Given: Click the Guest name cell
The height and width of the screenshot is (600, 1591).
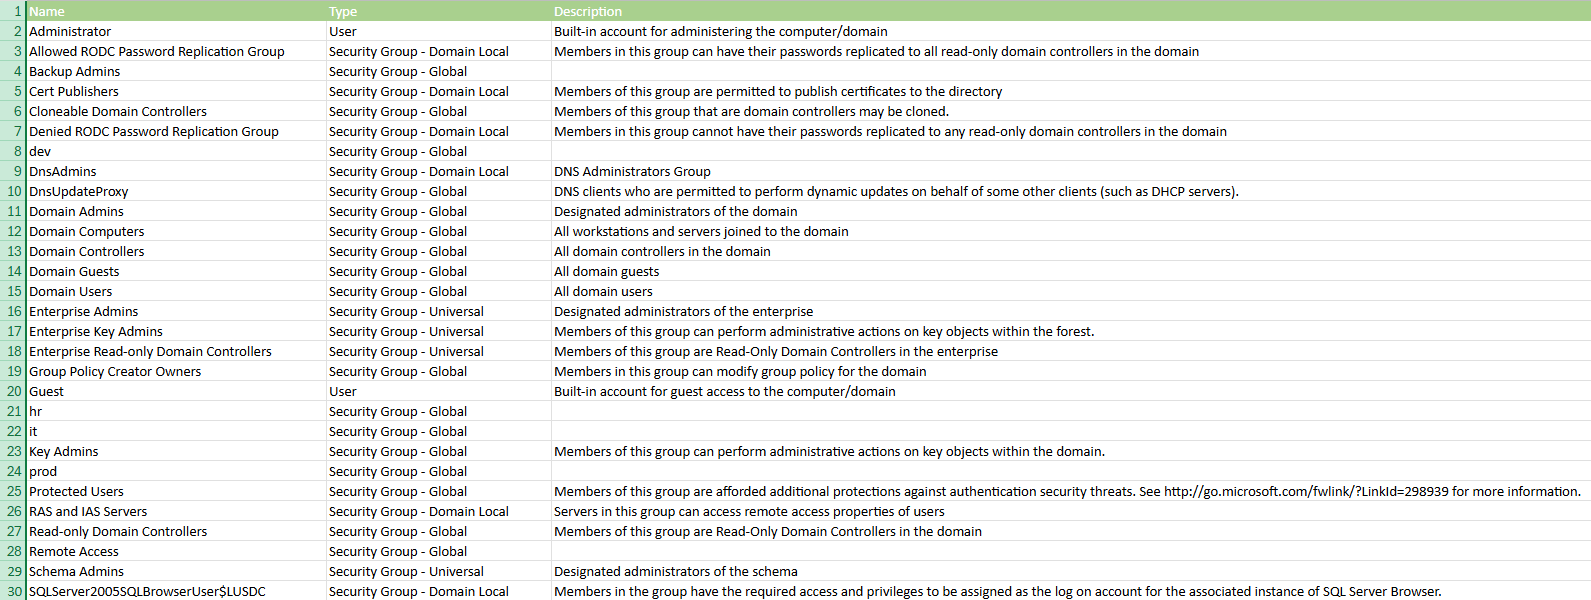Looking at the screenshot, I should pyautogui.click(x=176, y=391).
